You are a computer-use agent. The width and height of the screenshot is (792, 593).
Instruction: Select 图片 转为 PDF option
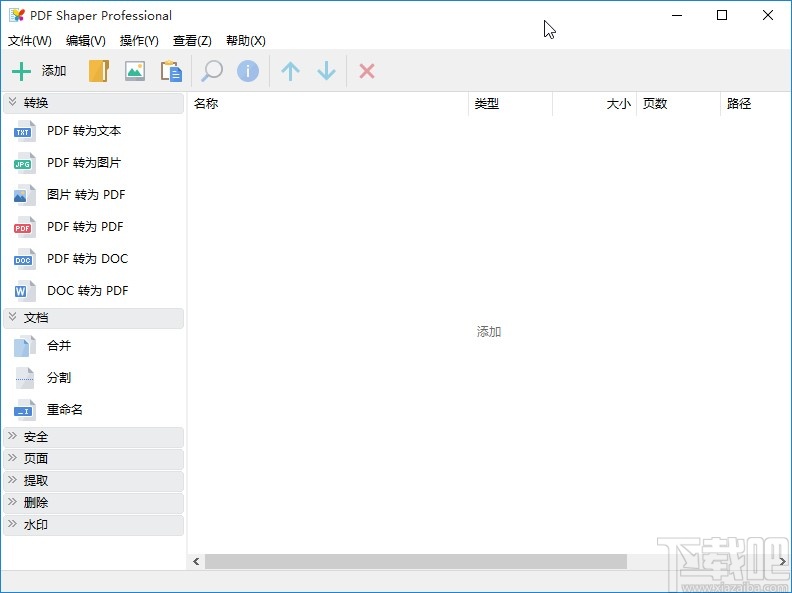click(x=86, y=195)
